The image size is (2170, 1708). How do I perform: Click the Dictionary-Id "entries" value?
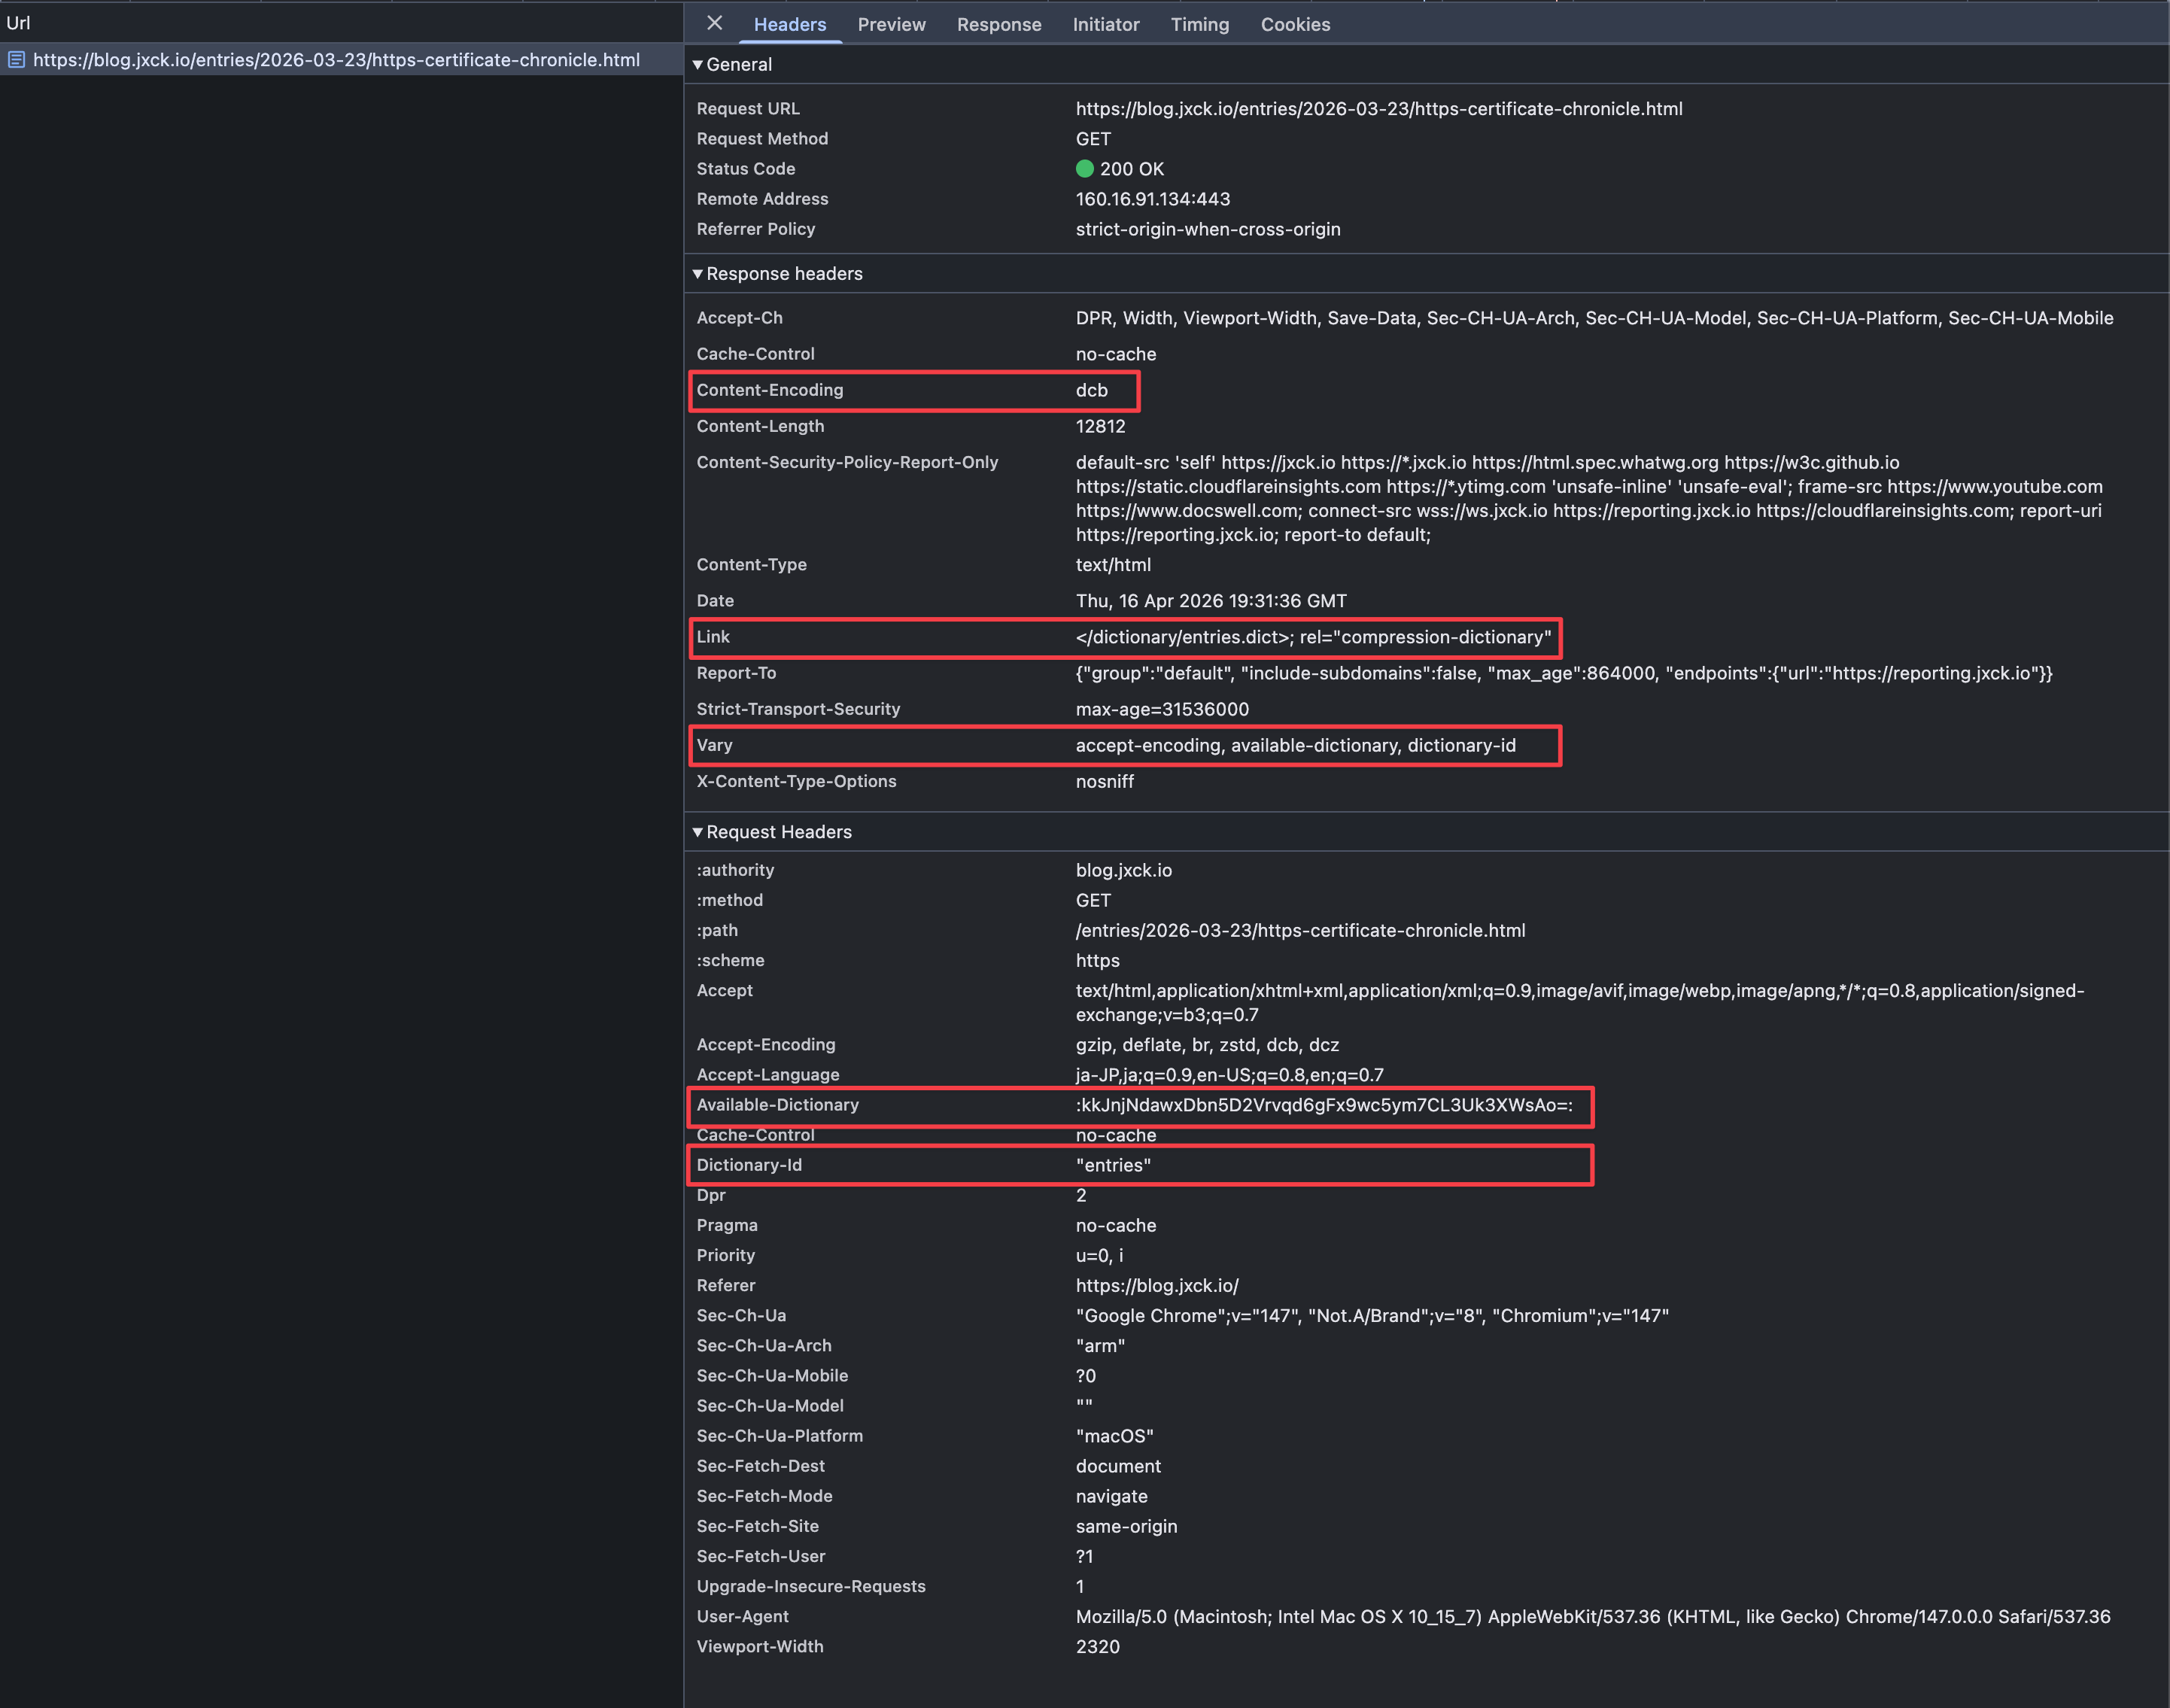(1112, 1165)
